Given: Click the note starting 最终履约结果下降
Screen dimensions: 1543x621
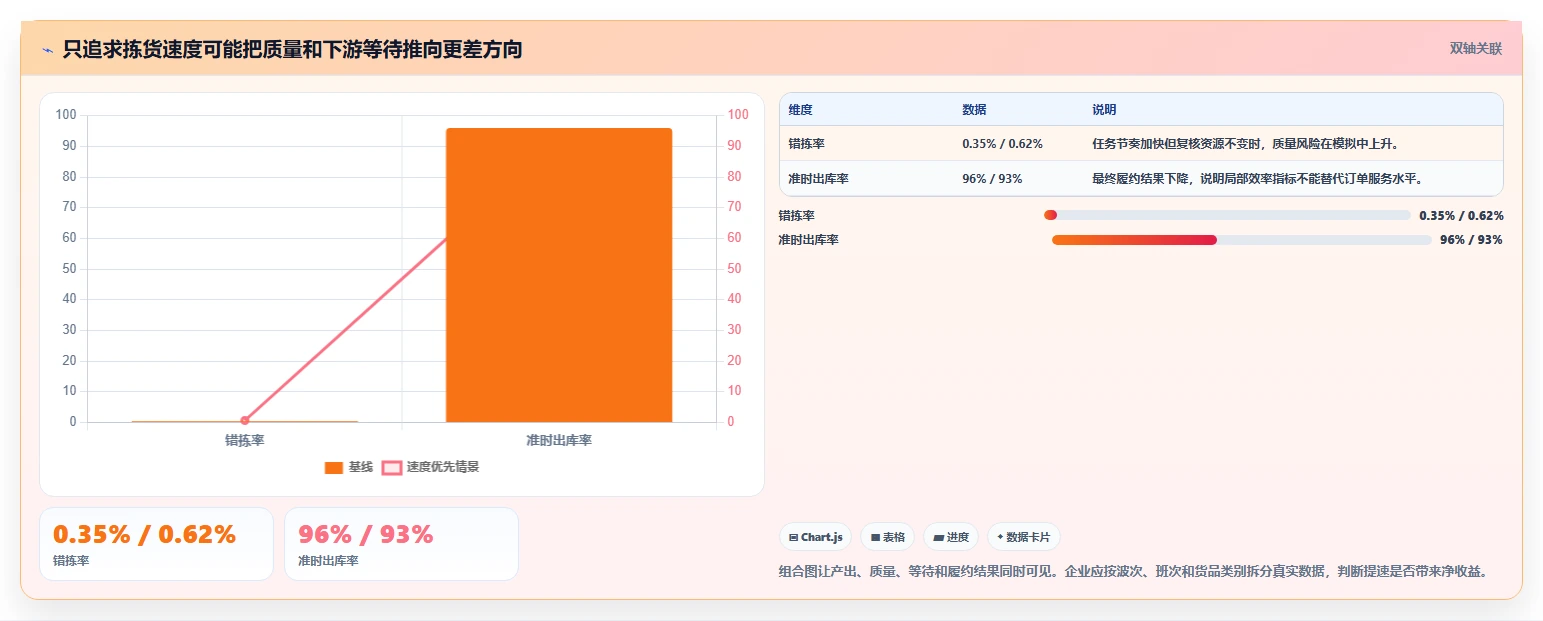Looking at the screenshot, I should pyautogui.click(x=1257, y=179).
